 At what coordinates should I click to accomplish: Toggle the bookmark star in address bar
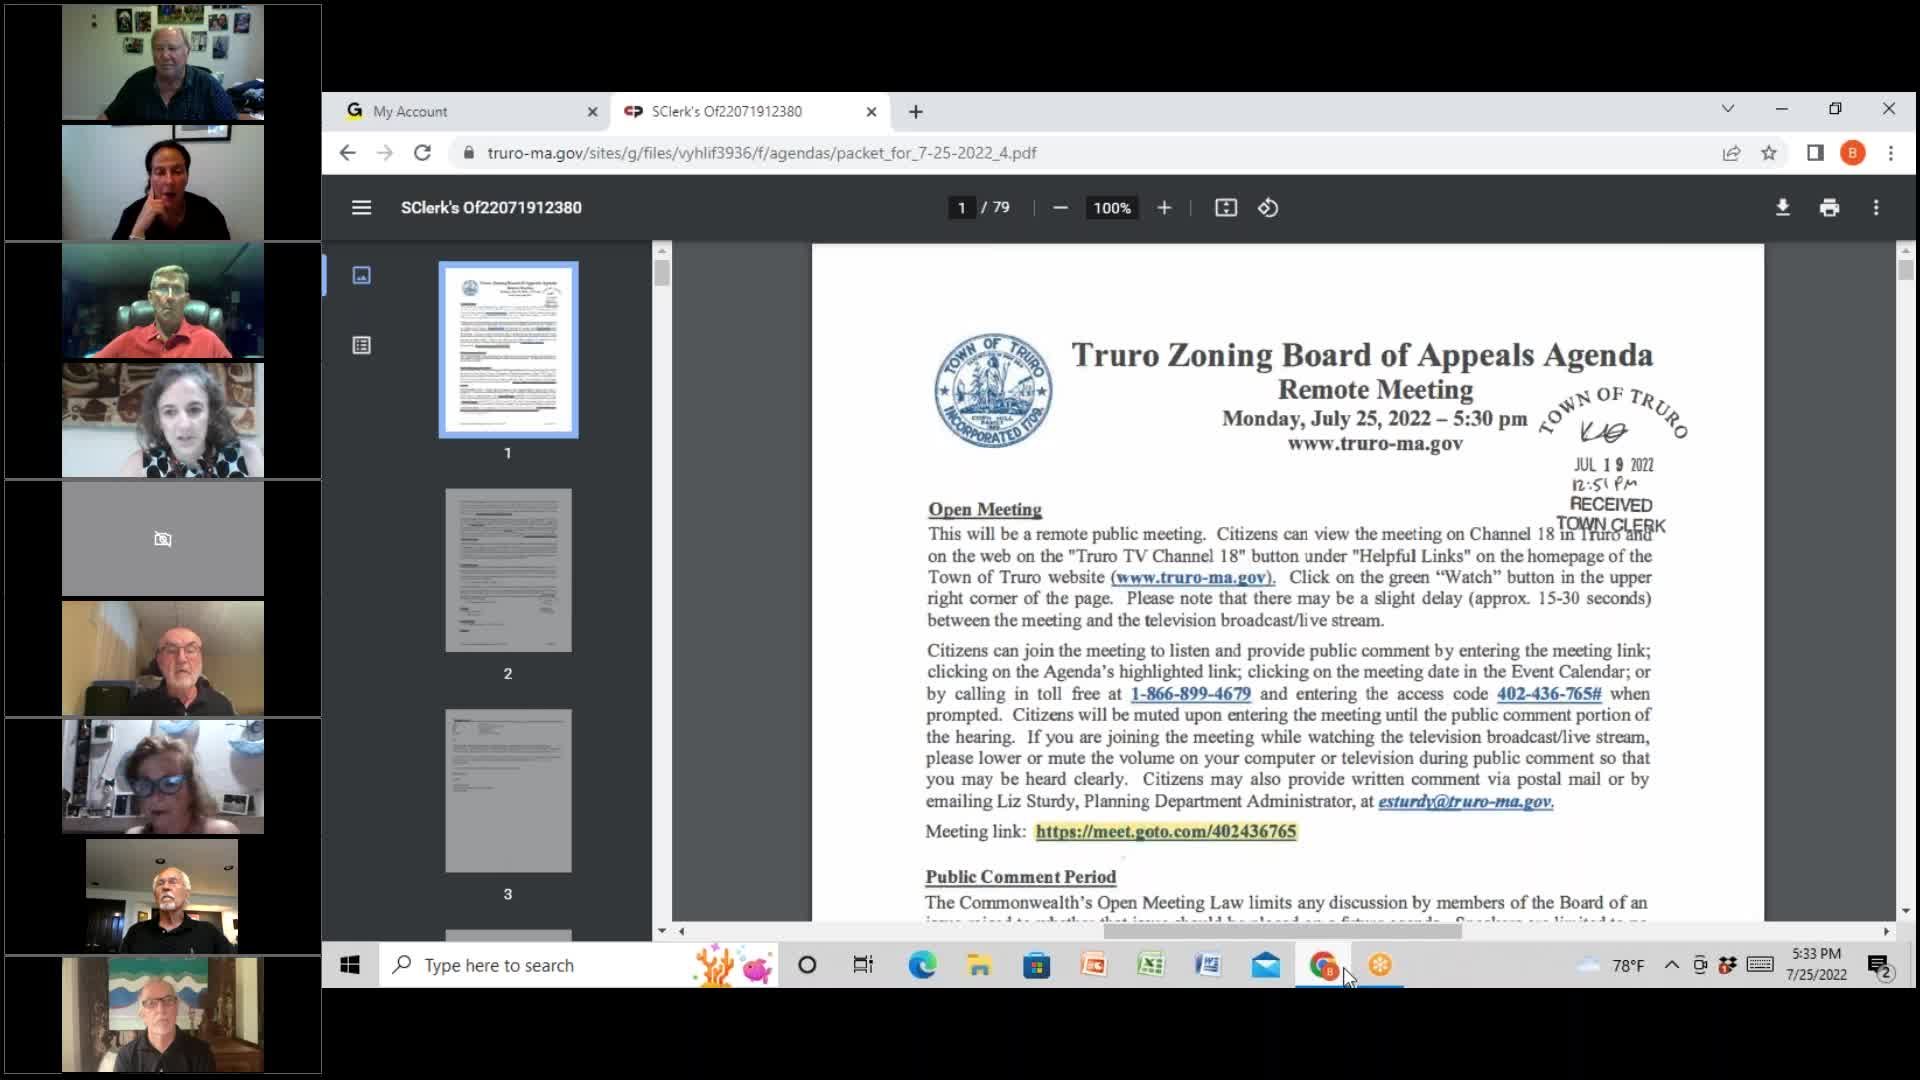point(1770,153)
